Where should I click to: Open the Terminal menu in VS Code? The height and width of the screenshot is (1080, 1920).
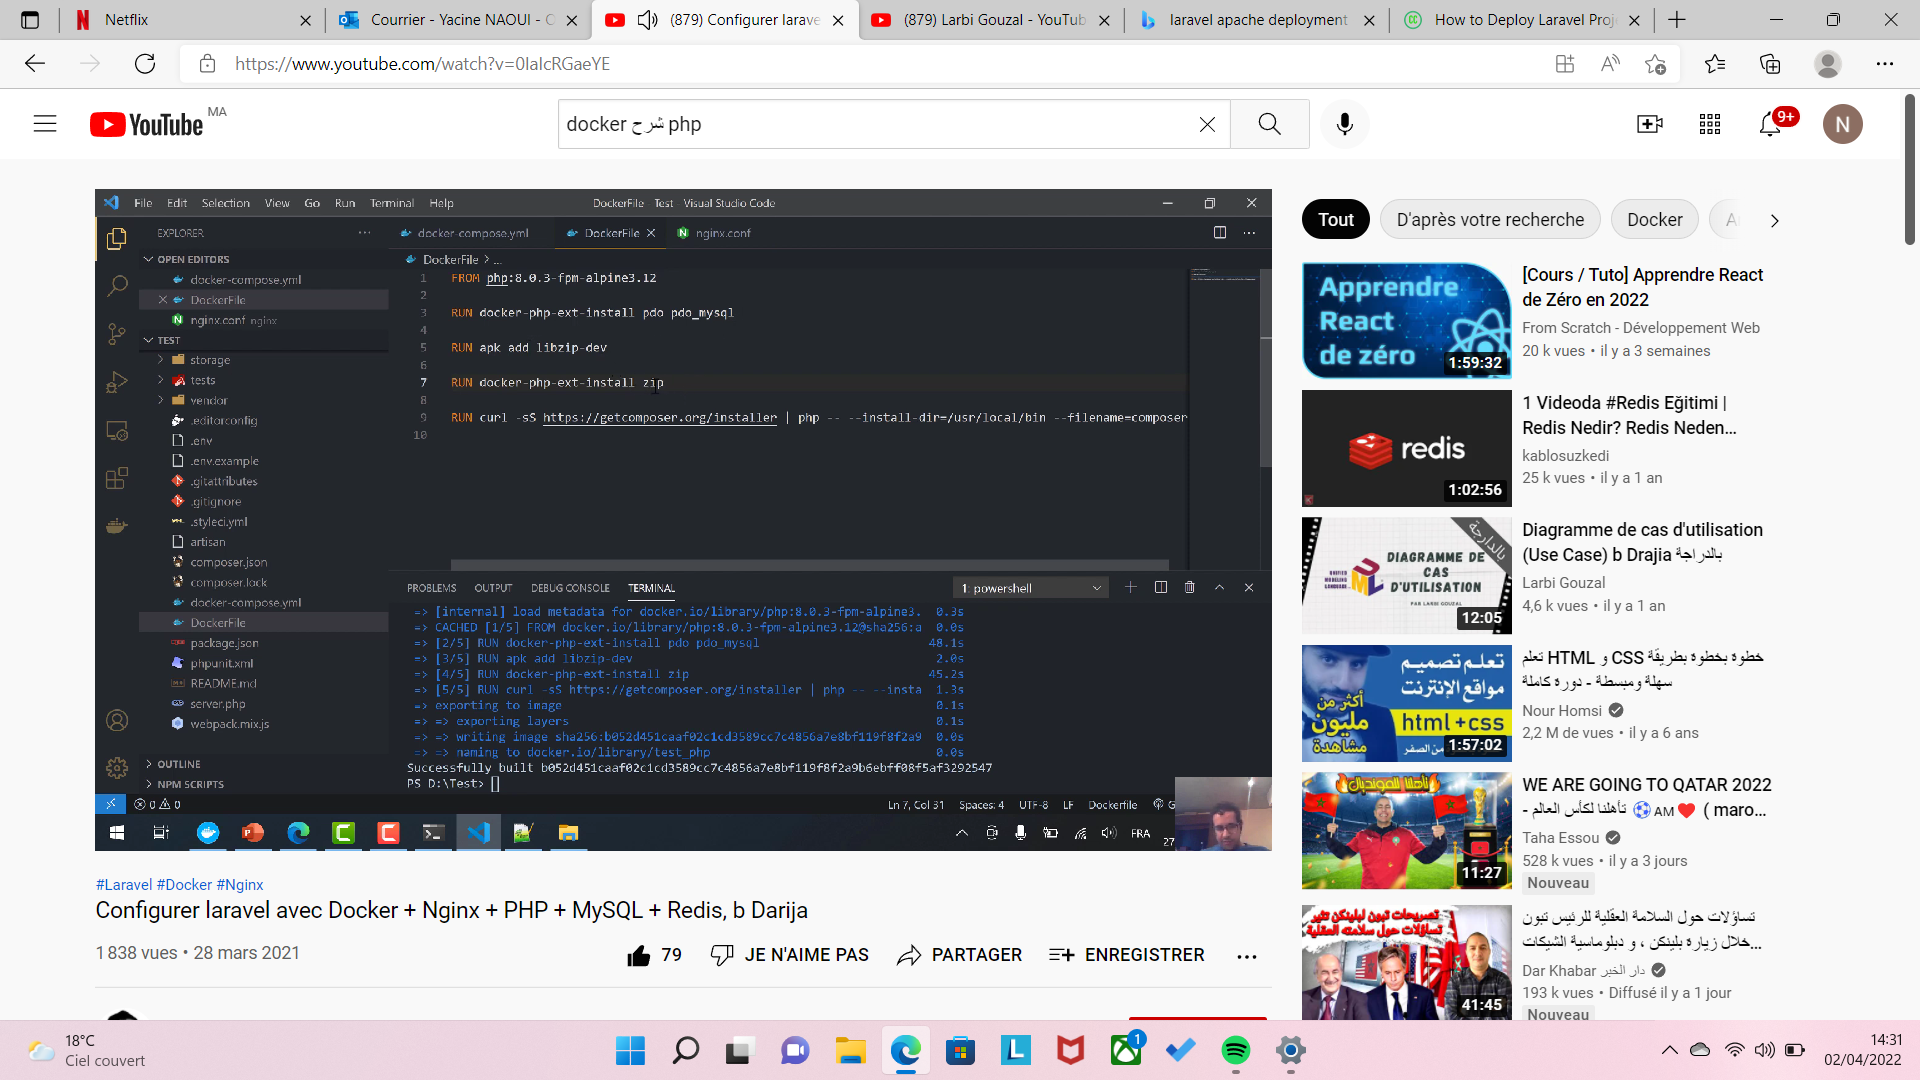pos(392,202)
